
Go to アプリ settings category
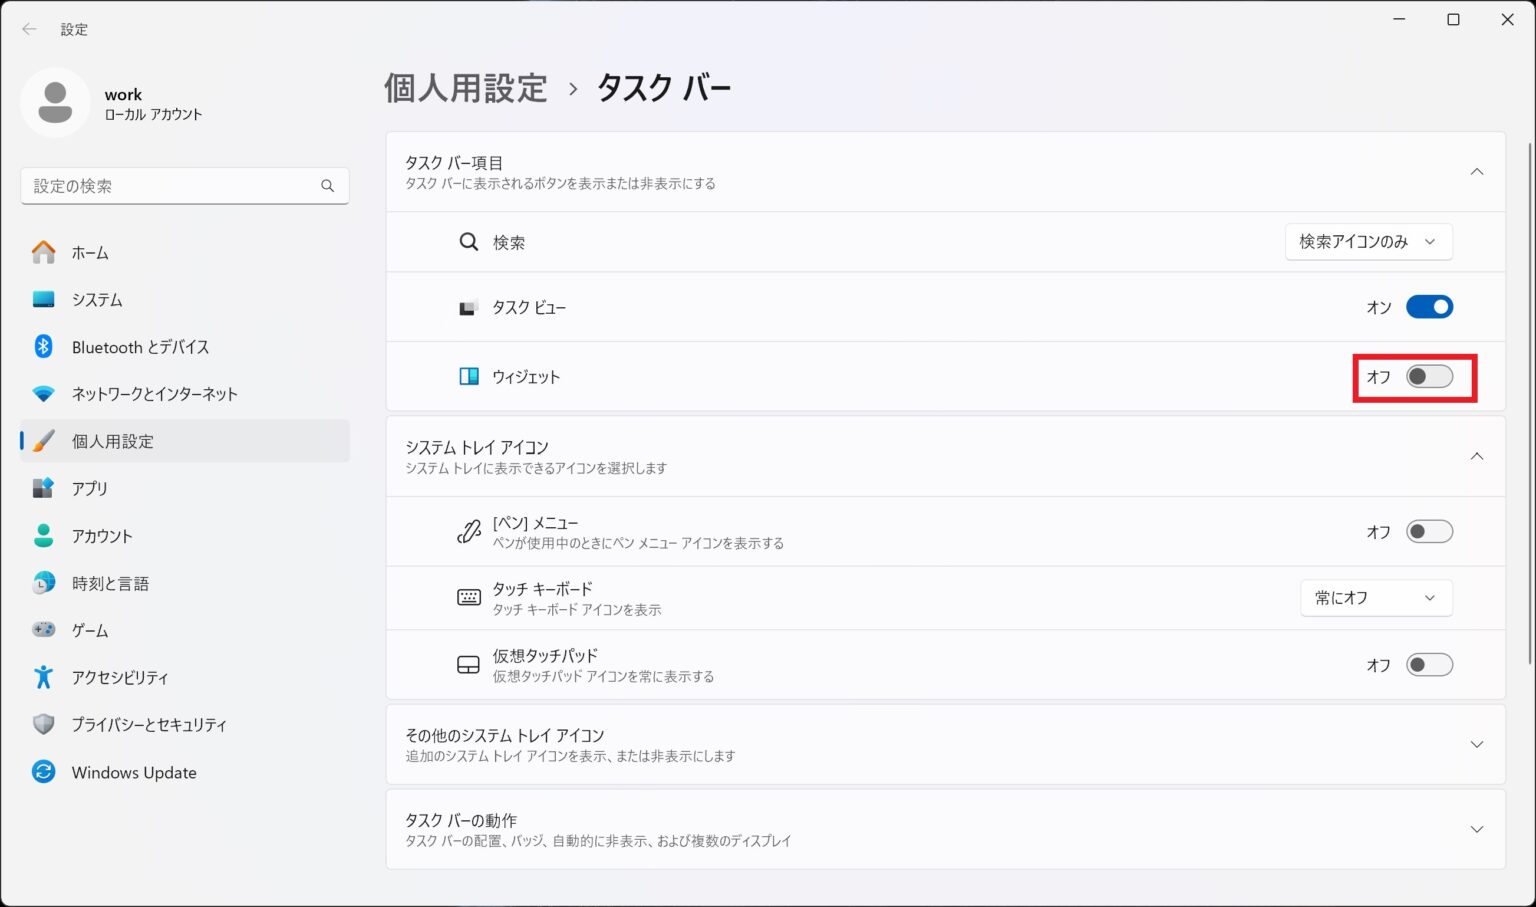[x=89, y=488]
